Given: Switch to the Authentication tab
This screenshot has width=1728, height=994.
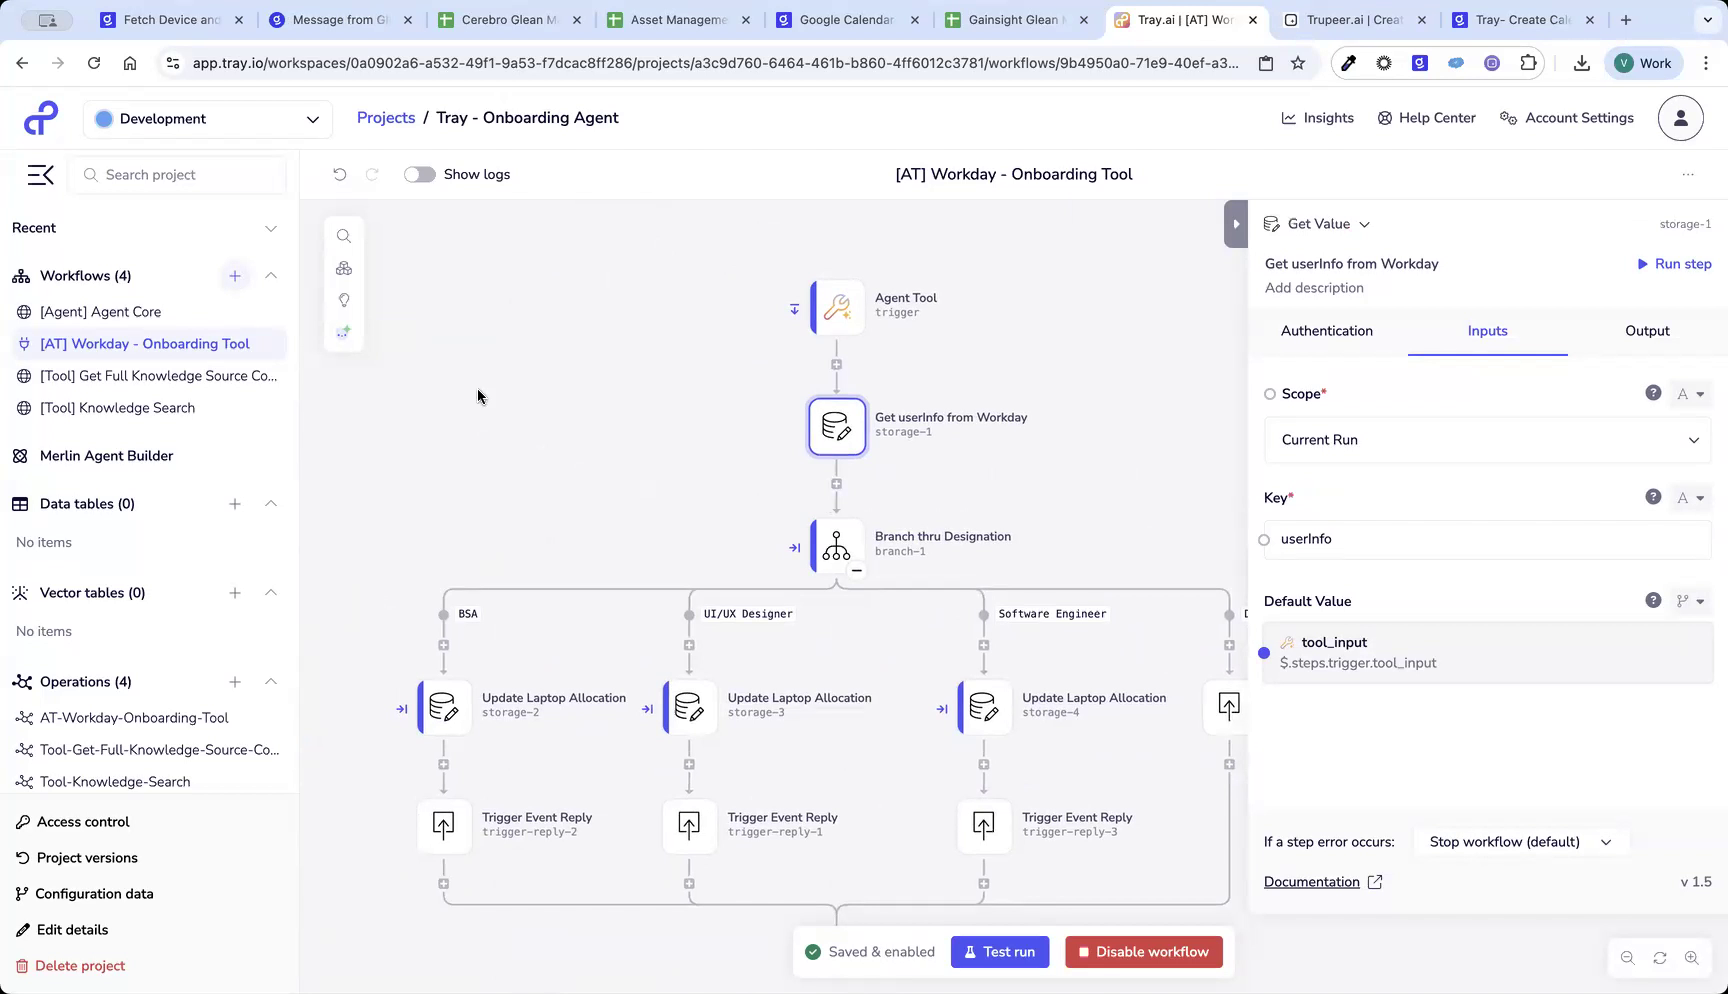Looking at the screenshot, I should 1327,331.
